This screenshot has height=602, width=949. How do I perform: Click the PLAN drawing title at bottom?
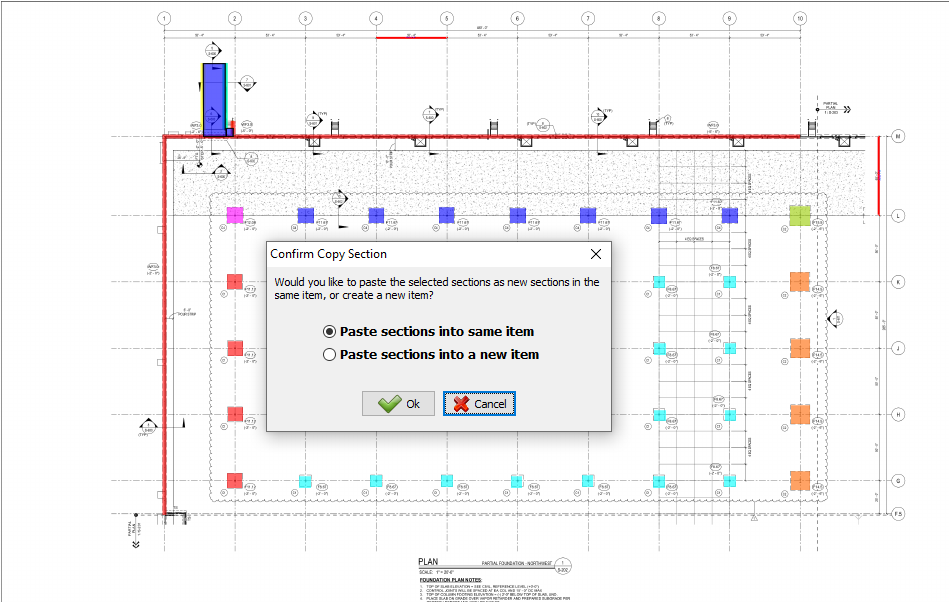(429, 563)
